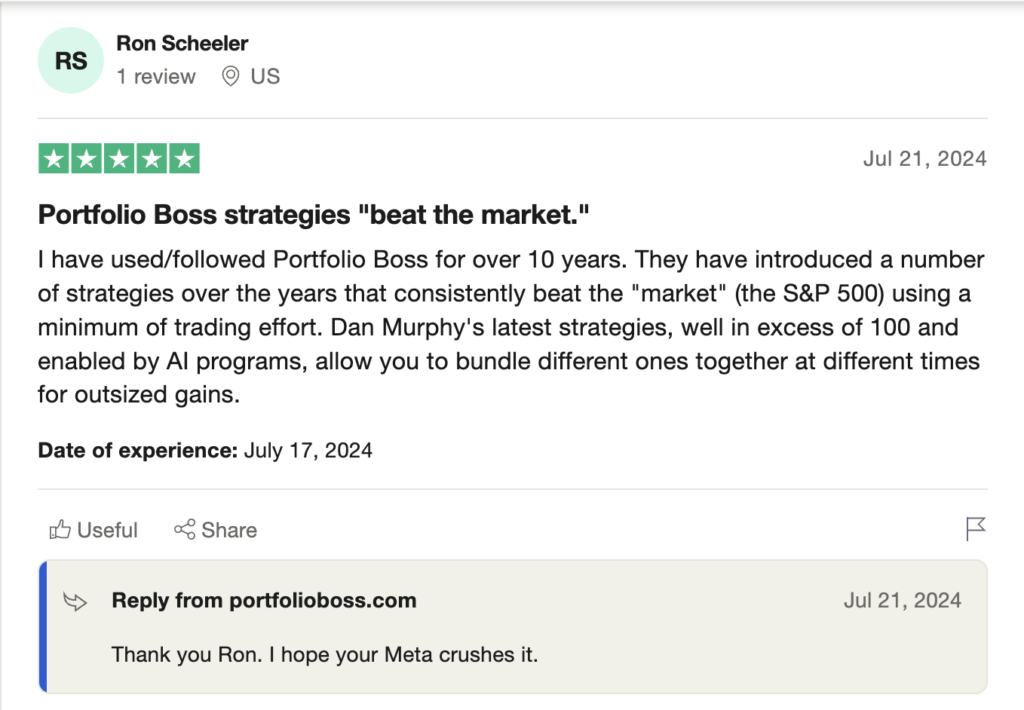The image size is (1024, 710).
Task: Click the third green rating star
Action: pyautogui.click(x=119, y=159)
